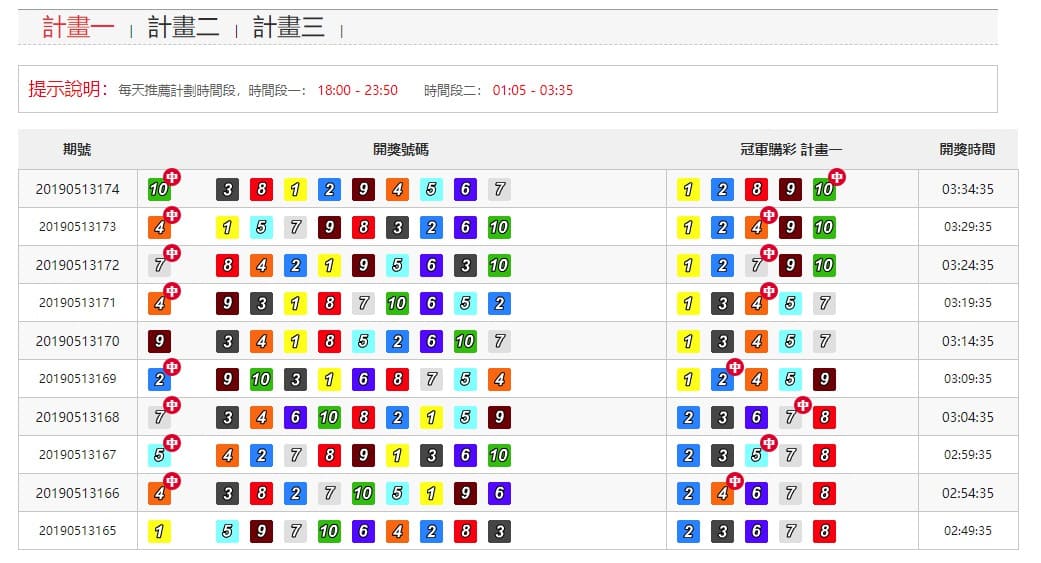The width and height of the screenshot is (1041, 563).
Task: Click plan ball 3 in row 20190513170
Action: click(722, 341)
